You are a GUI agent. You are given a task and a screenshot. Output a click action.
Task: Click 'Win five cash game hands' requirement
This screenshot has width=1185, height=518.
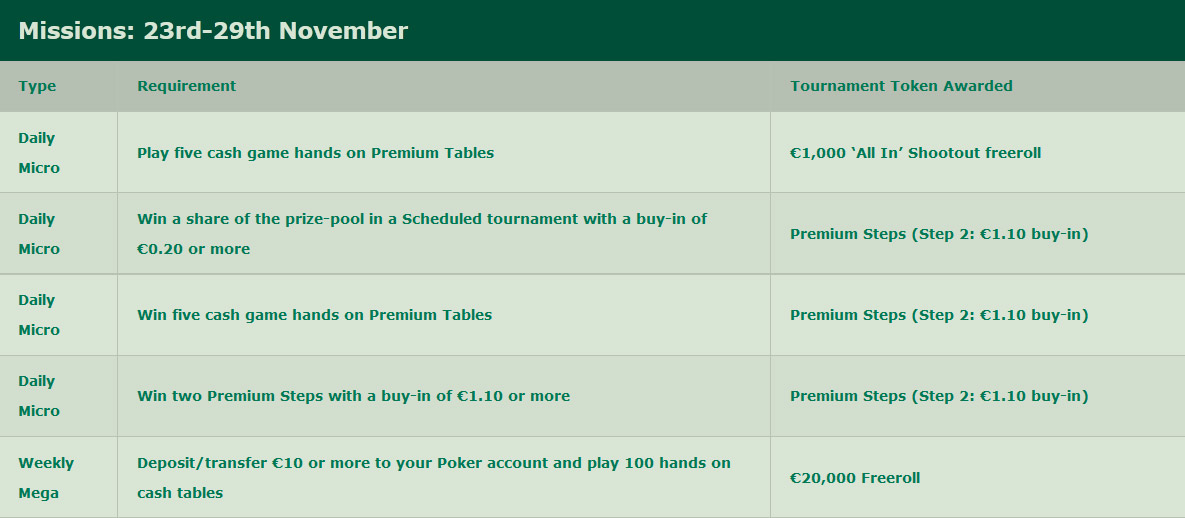[x=314, y=315]
